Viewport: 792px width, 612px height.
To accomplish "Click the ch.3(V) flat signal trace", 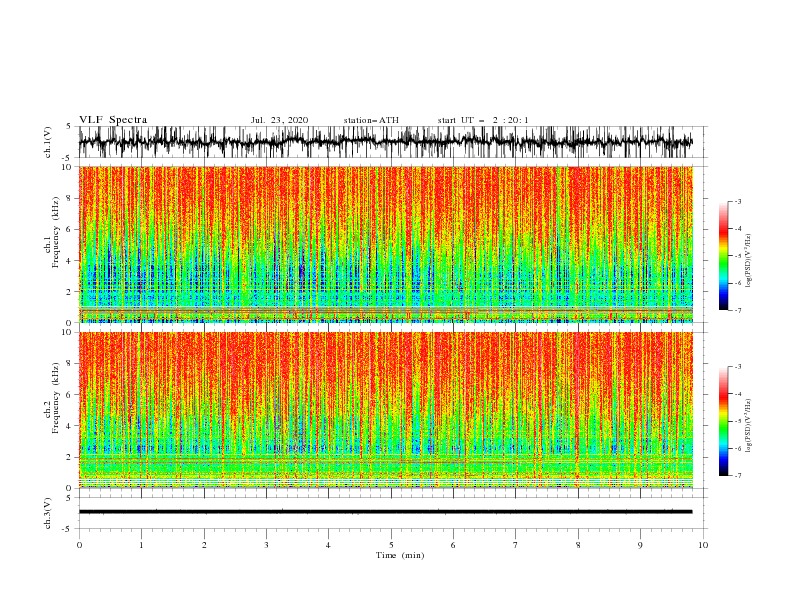I will pyautogui.click(x=385, y=512).
